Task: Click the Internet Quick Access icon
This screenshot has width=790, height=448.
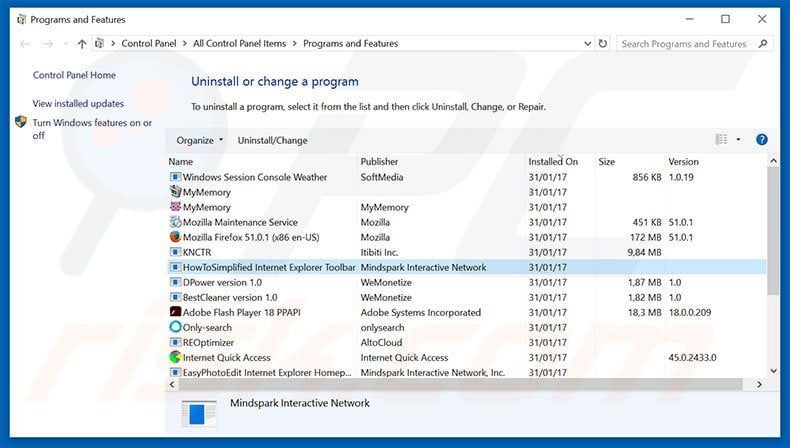Action: (x=175, y=357)
